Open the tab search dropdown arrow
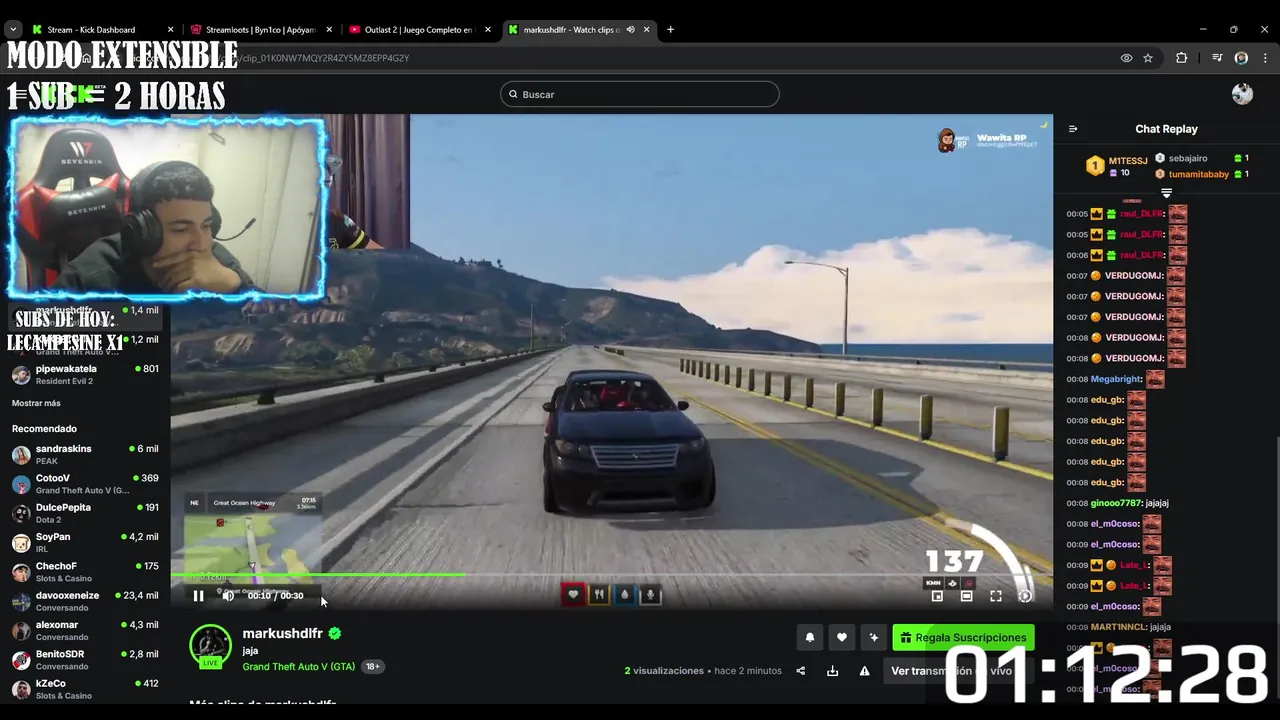 (x=12, y=30)
